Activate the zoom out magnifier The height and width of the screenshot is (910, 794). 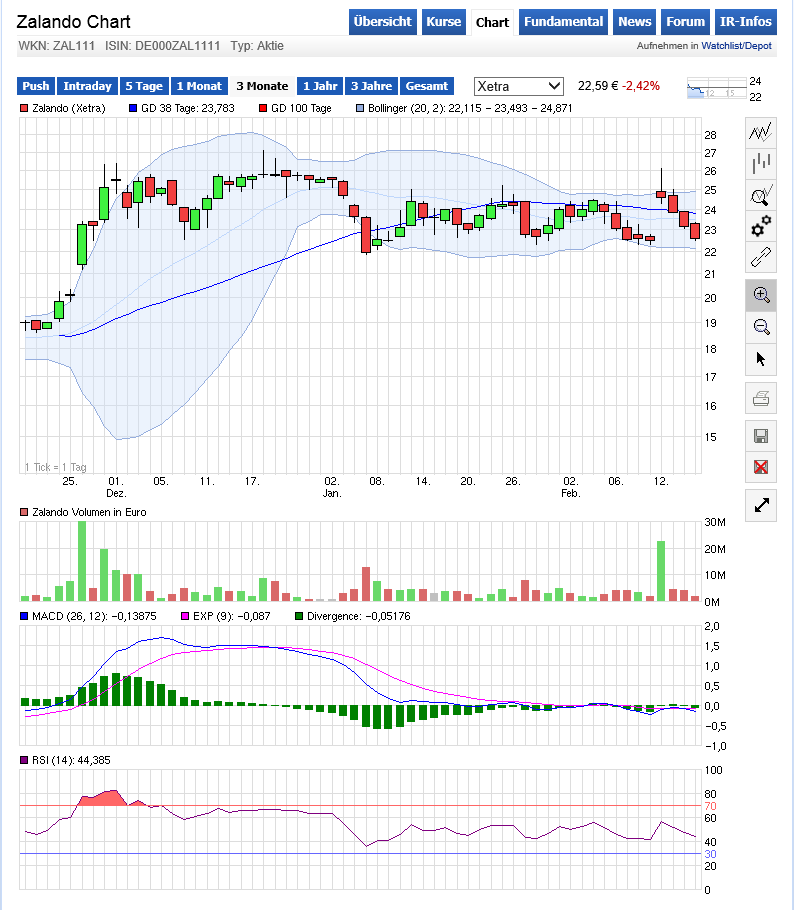tap(760, 327)
